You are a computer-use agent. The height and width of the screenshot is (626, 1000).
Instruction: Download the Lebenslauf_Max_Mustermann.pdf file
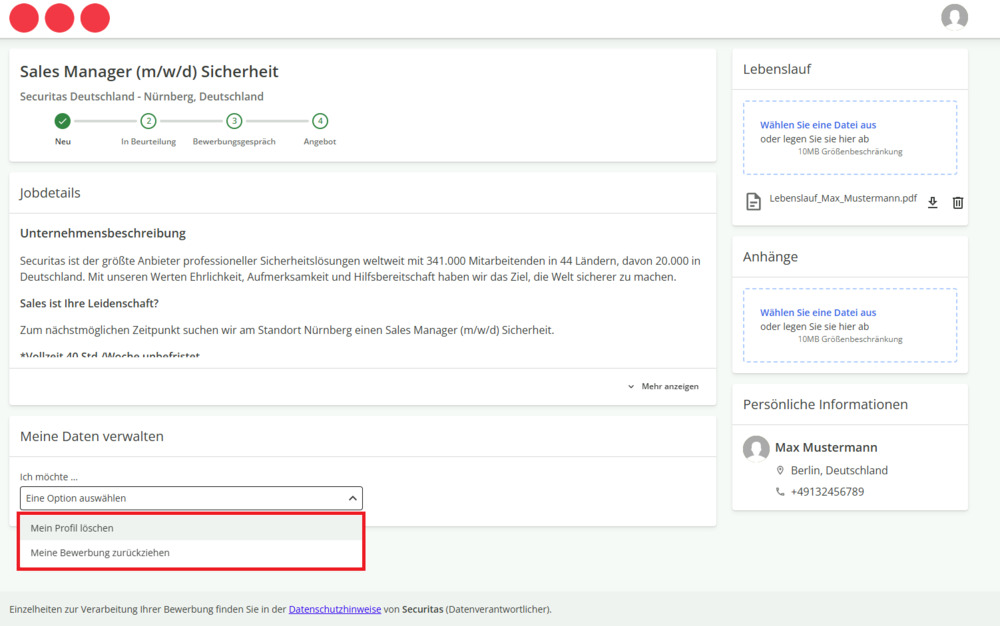click(932, 202)
